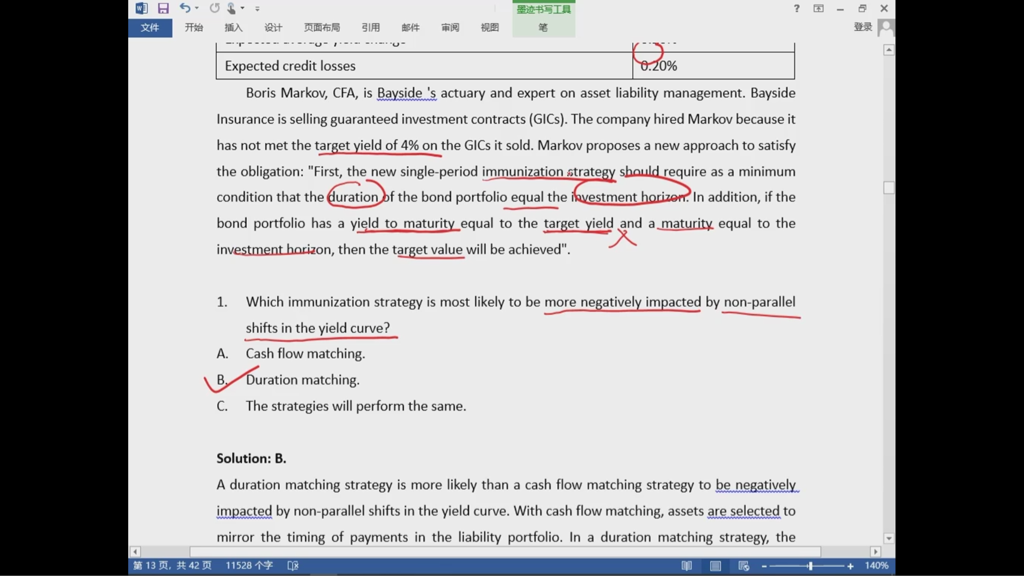The image size is (1024, 576).
Task: Click zoom in plus button
Action: [850, 566]
